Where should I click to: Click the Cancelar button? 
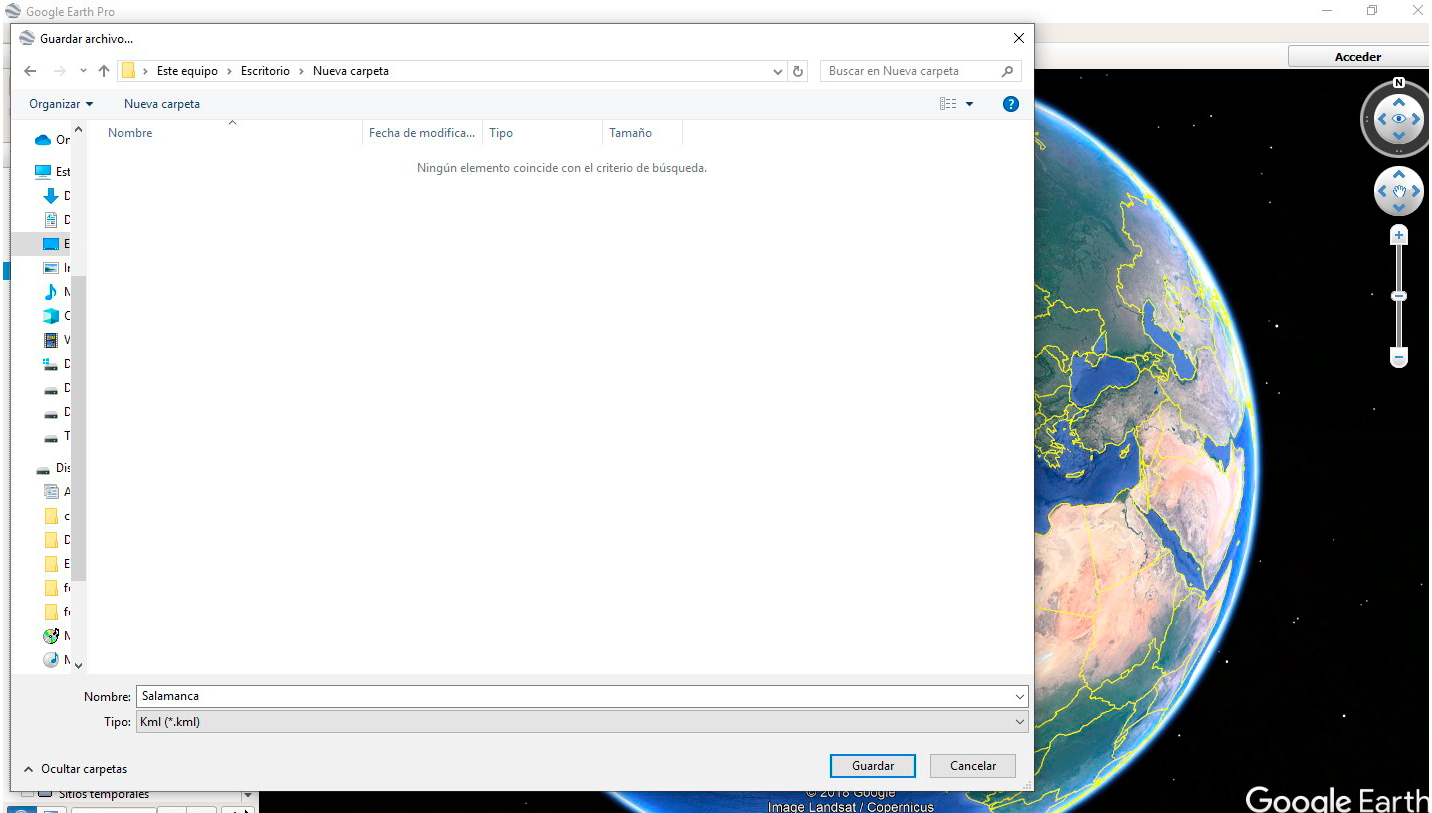pyautogui.click(x=973, y=766)
